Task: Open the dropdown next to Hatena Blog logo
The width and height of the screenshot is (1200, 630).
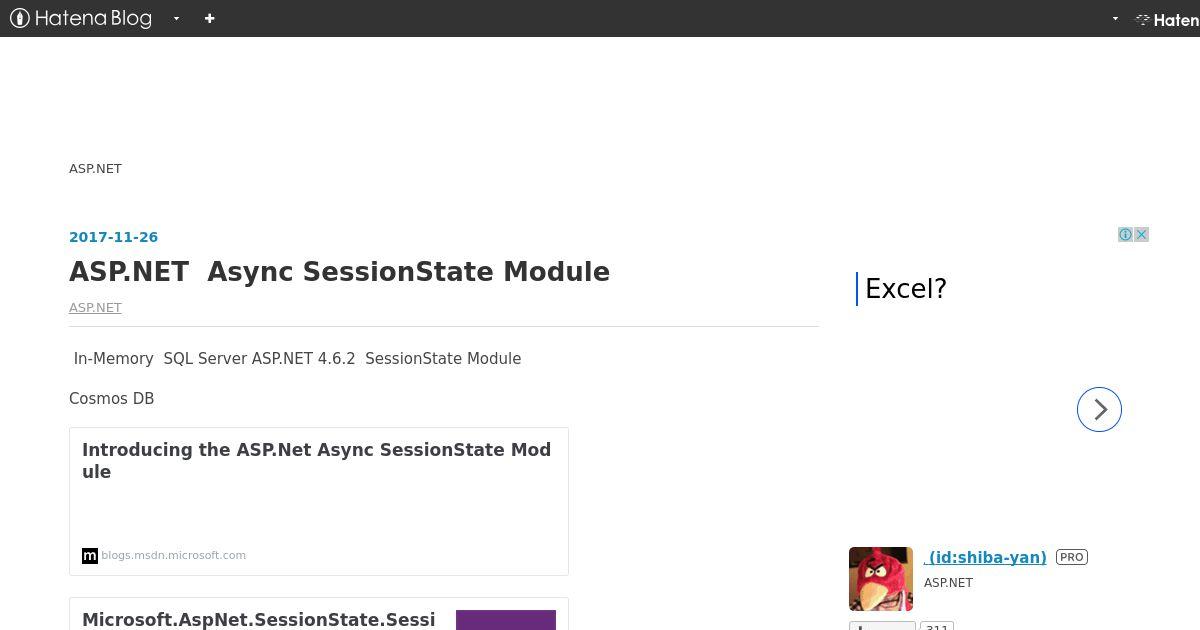Action: click(176, 18)
